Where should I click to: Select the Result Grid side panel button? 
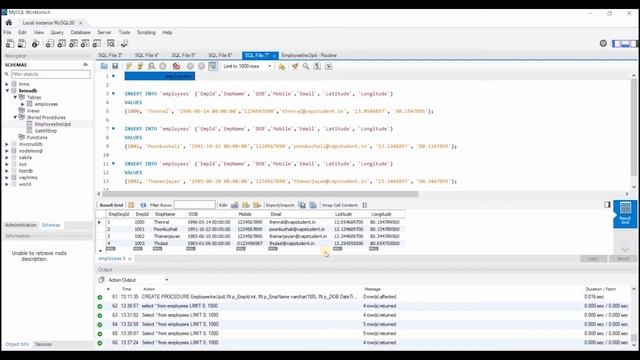tap(625, 213)
